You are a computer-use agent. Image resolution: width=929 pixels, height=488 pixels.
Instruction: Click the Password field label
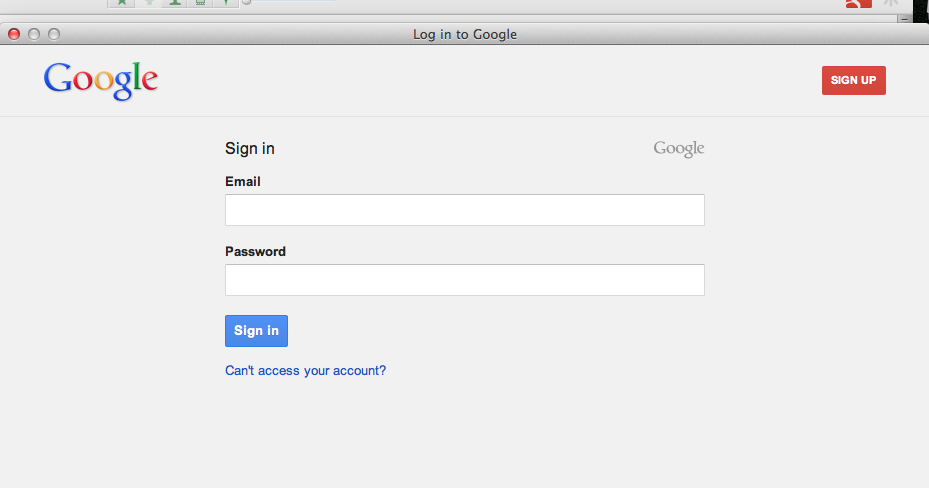click(255, 252)
